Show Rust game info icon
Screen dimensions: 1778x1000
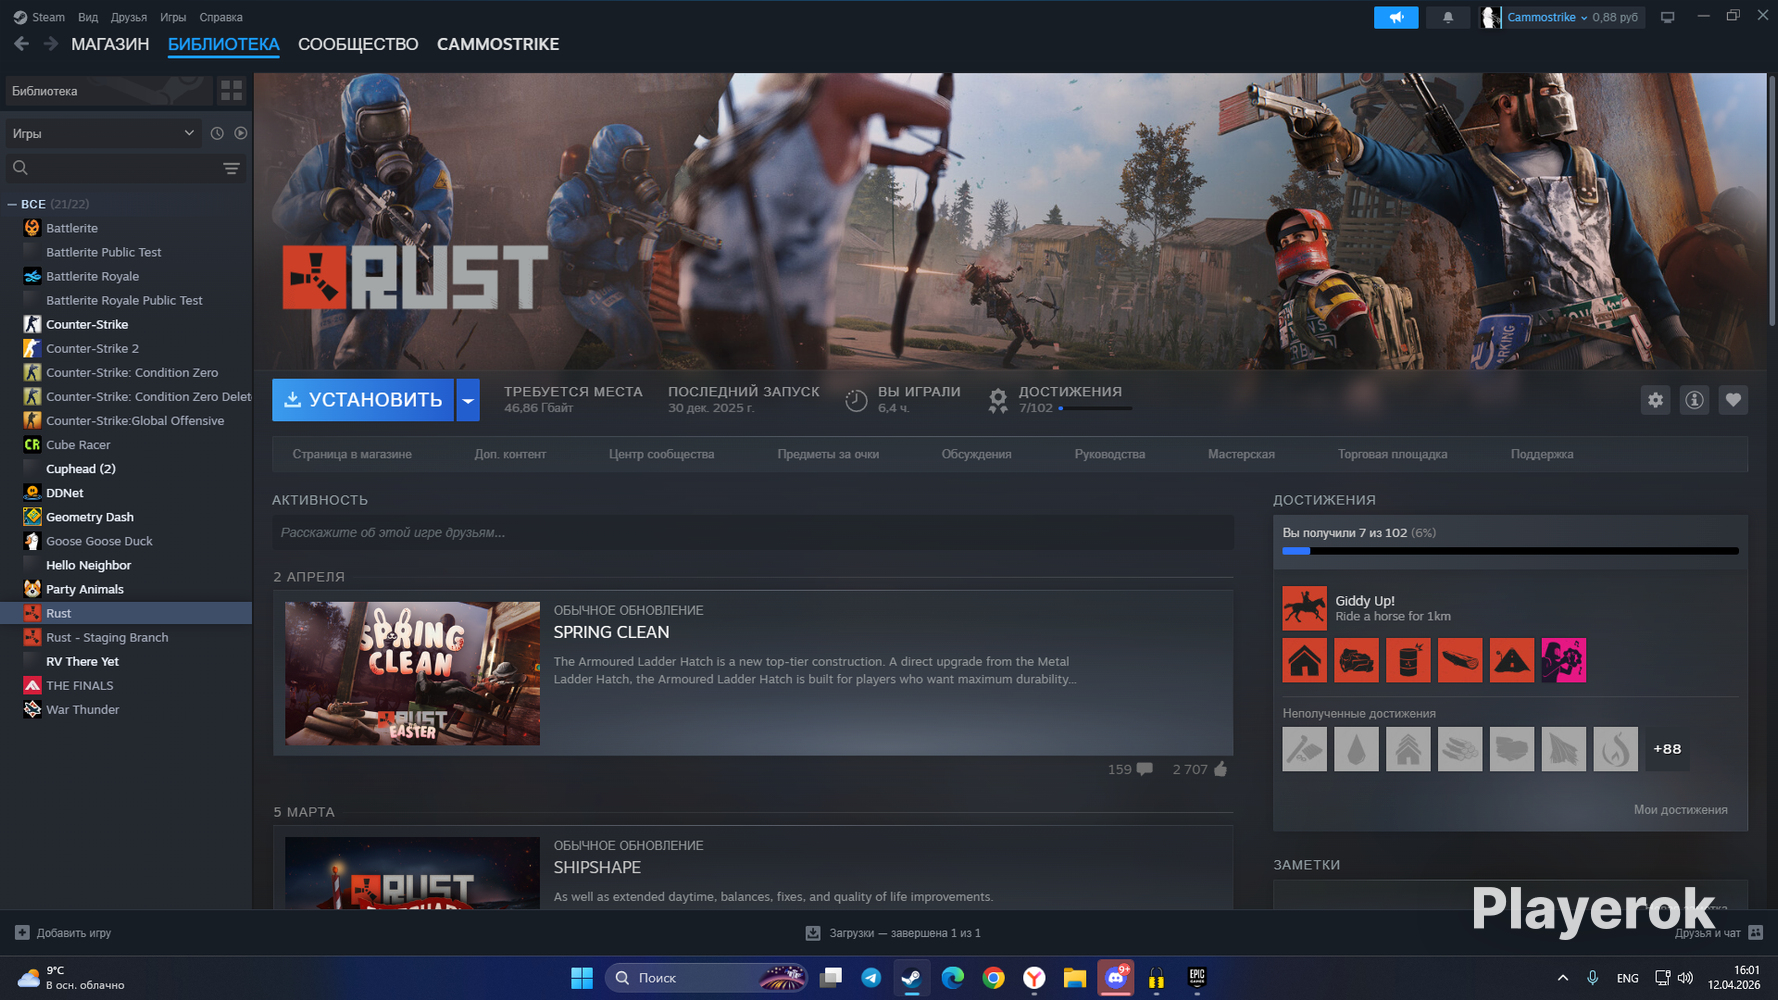coord(1694,400)
